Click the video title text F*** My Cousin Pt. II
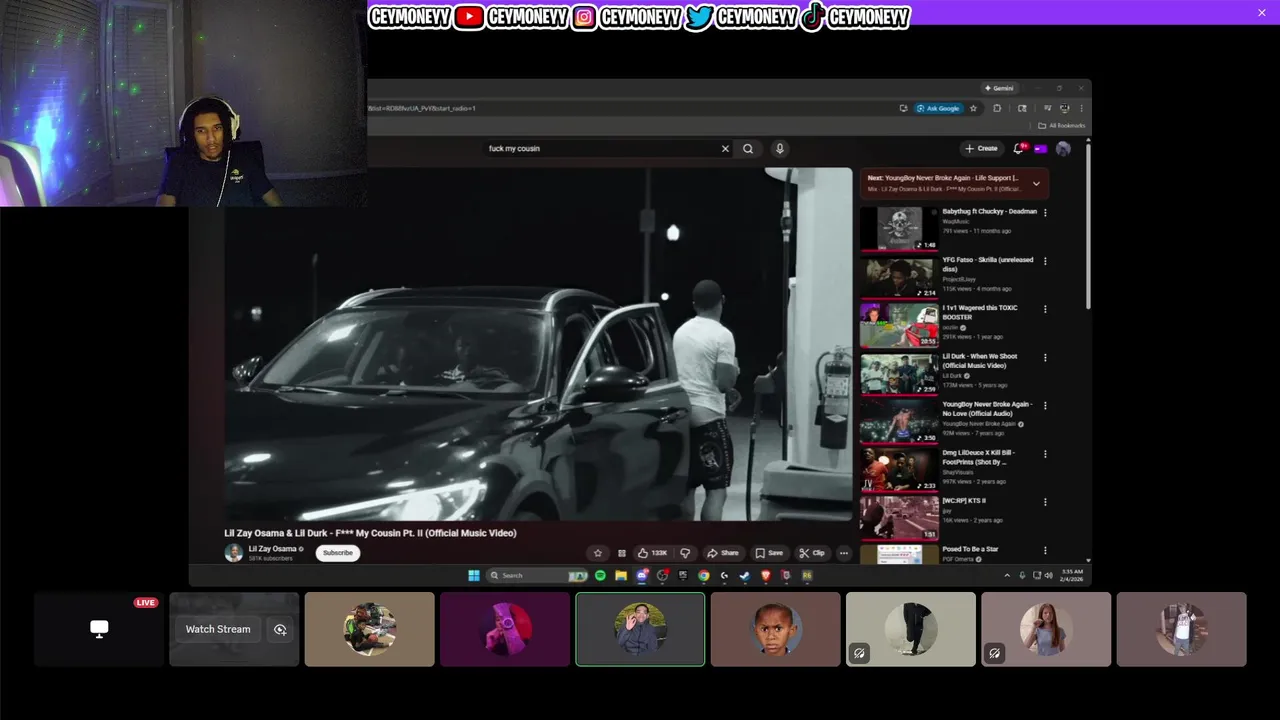 [370, 533]
